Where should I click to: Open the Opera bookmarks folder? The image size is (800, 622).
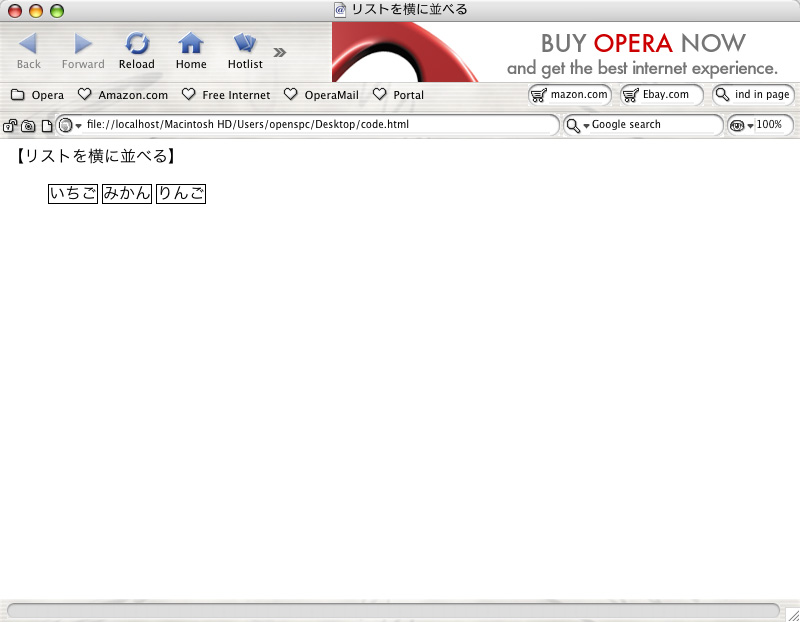pyautogui.click(x=38, y=95)
